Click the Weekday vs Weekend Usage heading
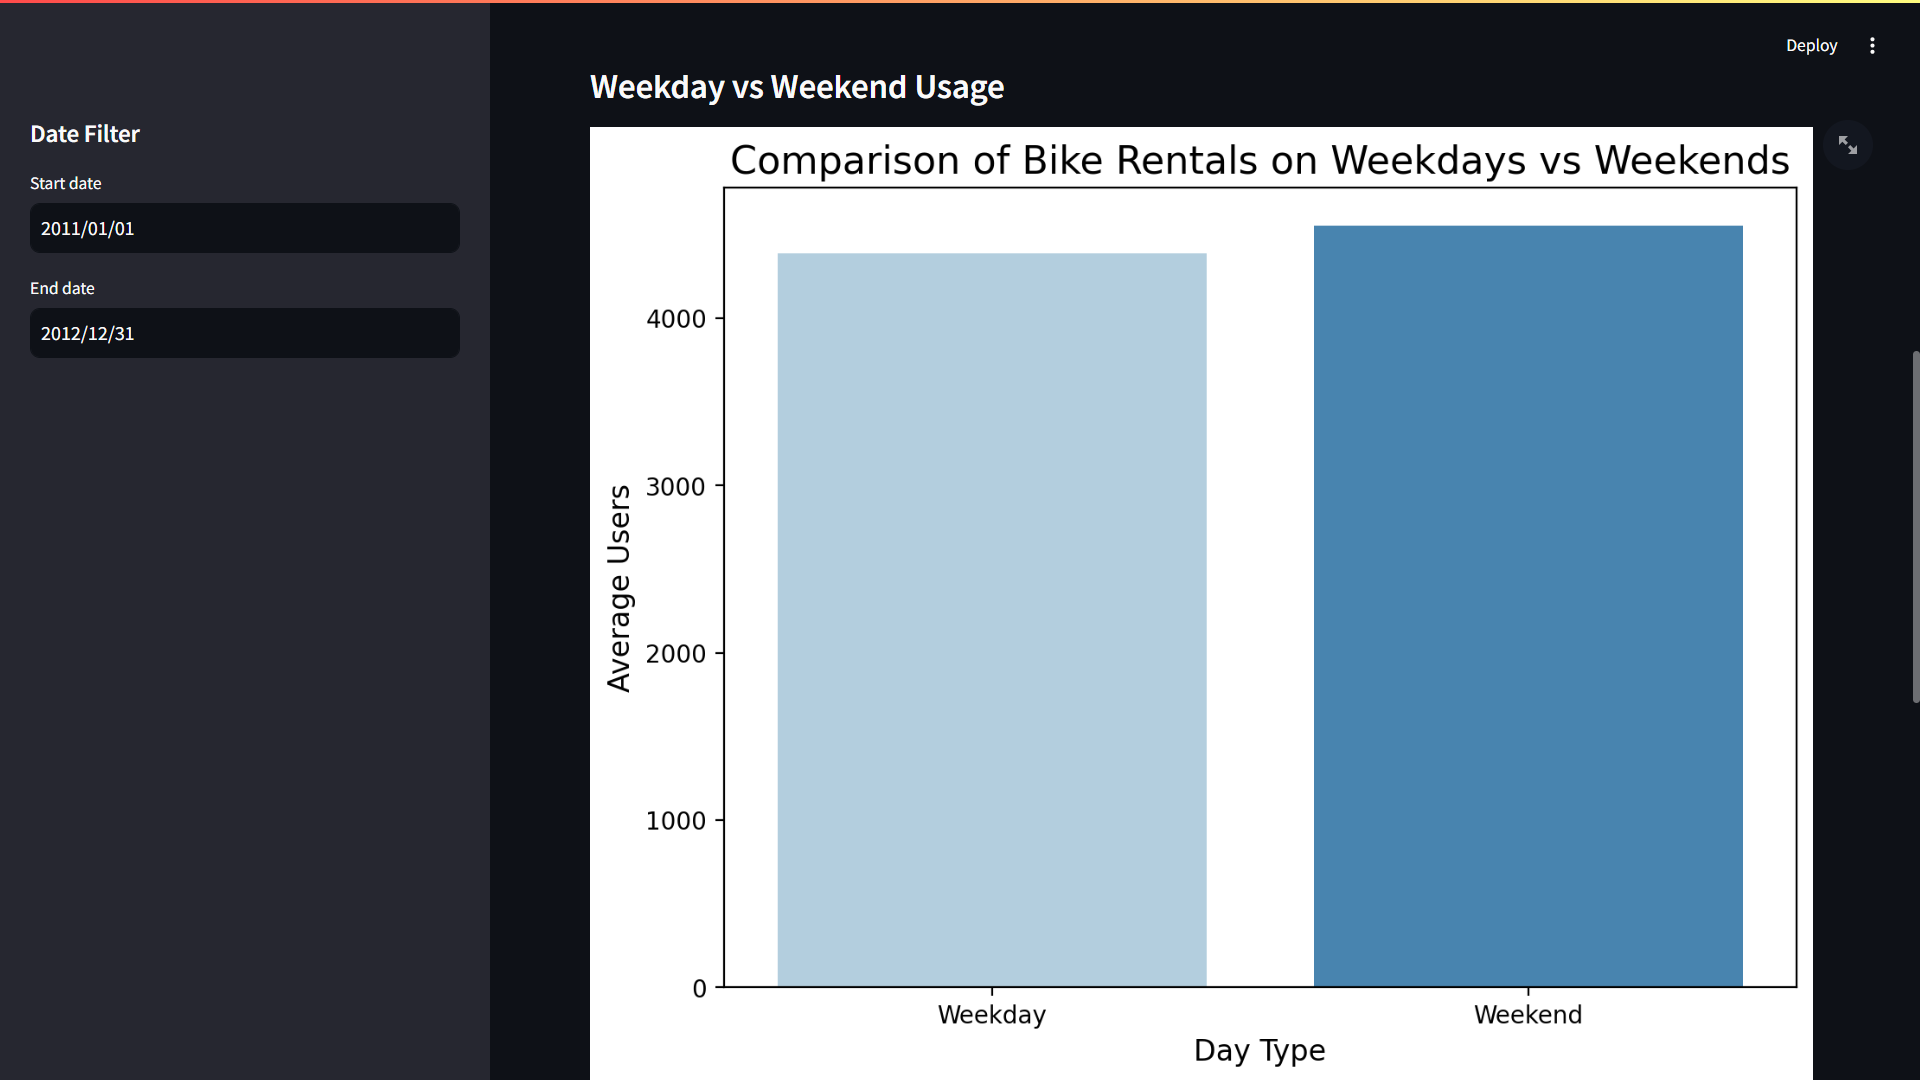Viewport: 1920px width, 1080px height. (x=797, y=87)
